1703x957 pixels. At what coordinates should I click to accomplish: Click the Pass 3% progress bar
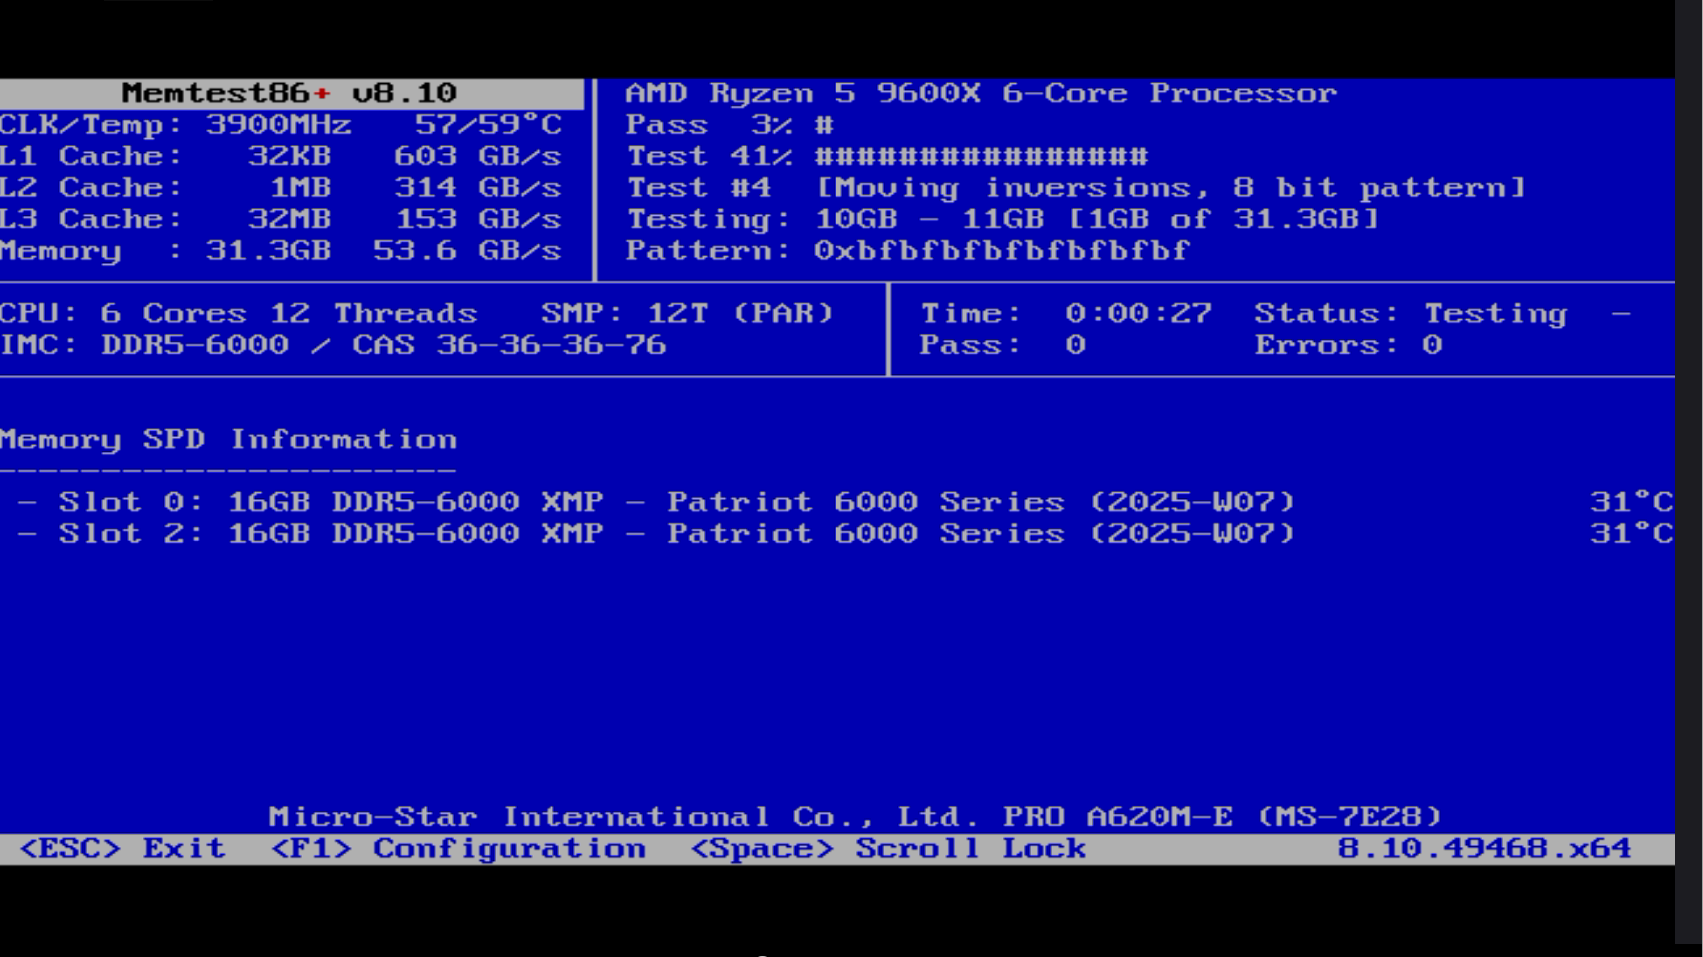point(729,125)
